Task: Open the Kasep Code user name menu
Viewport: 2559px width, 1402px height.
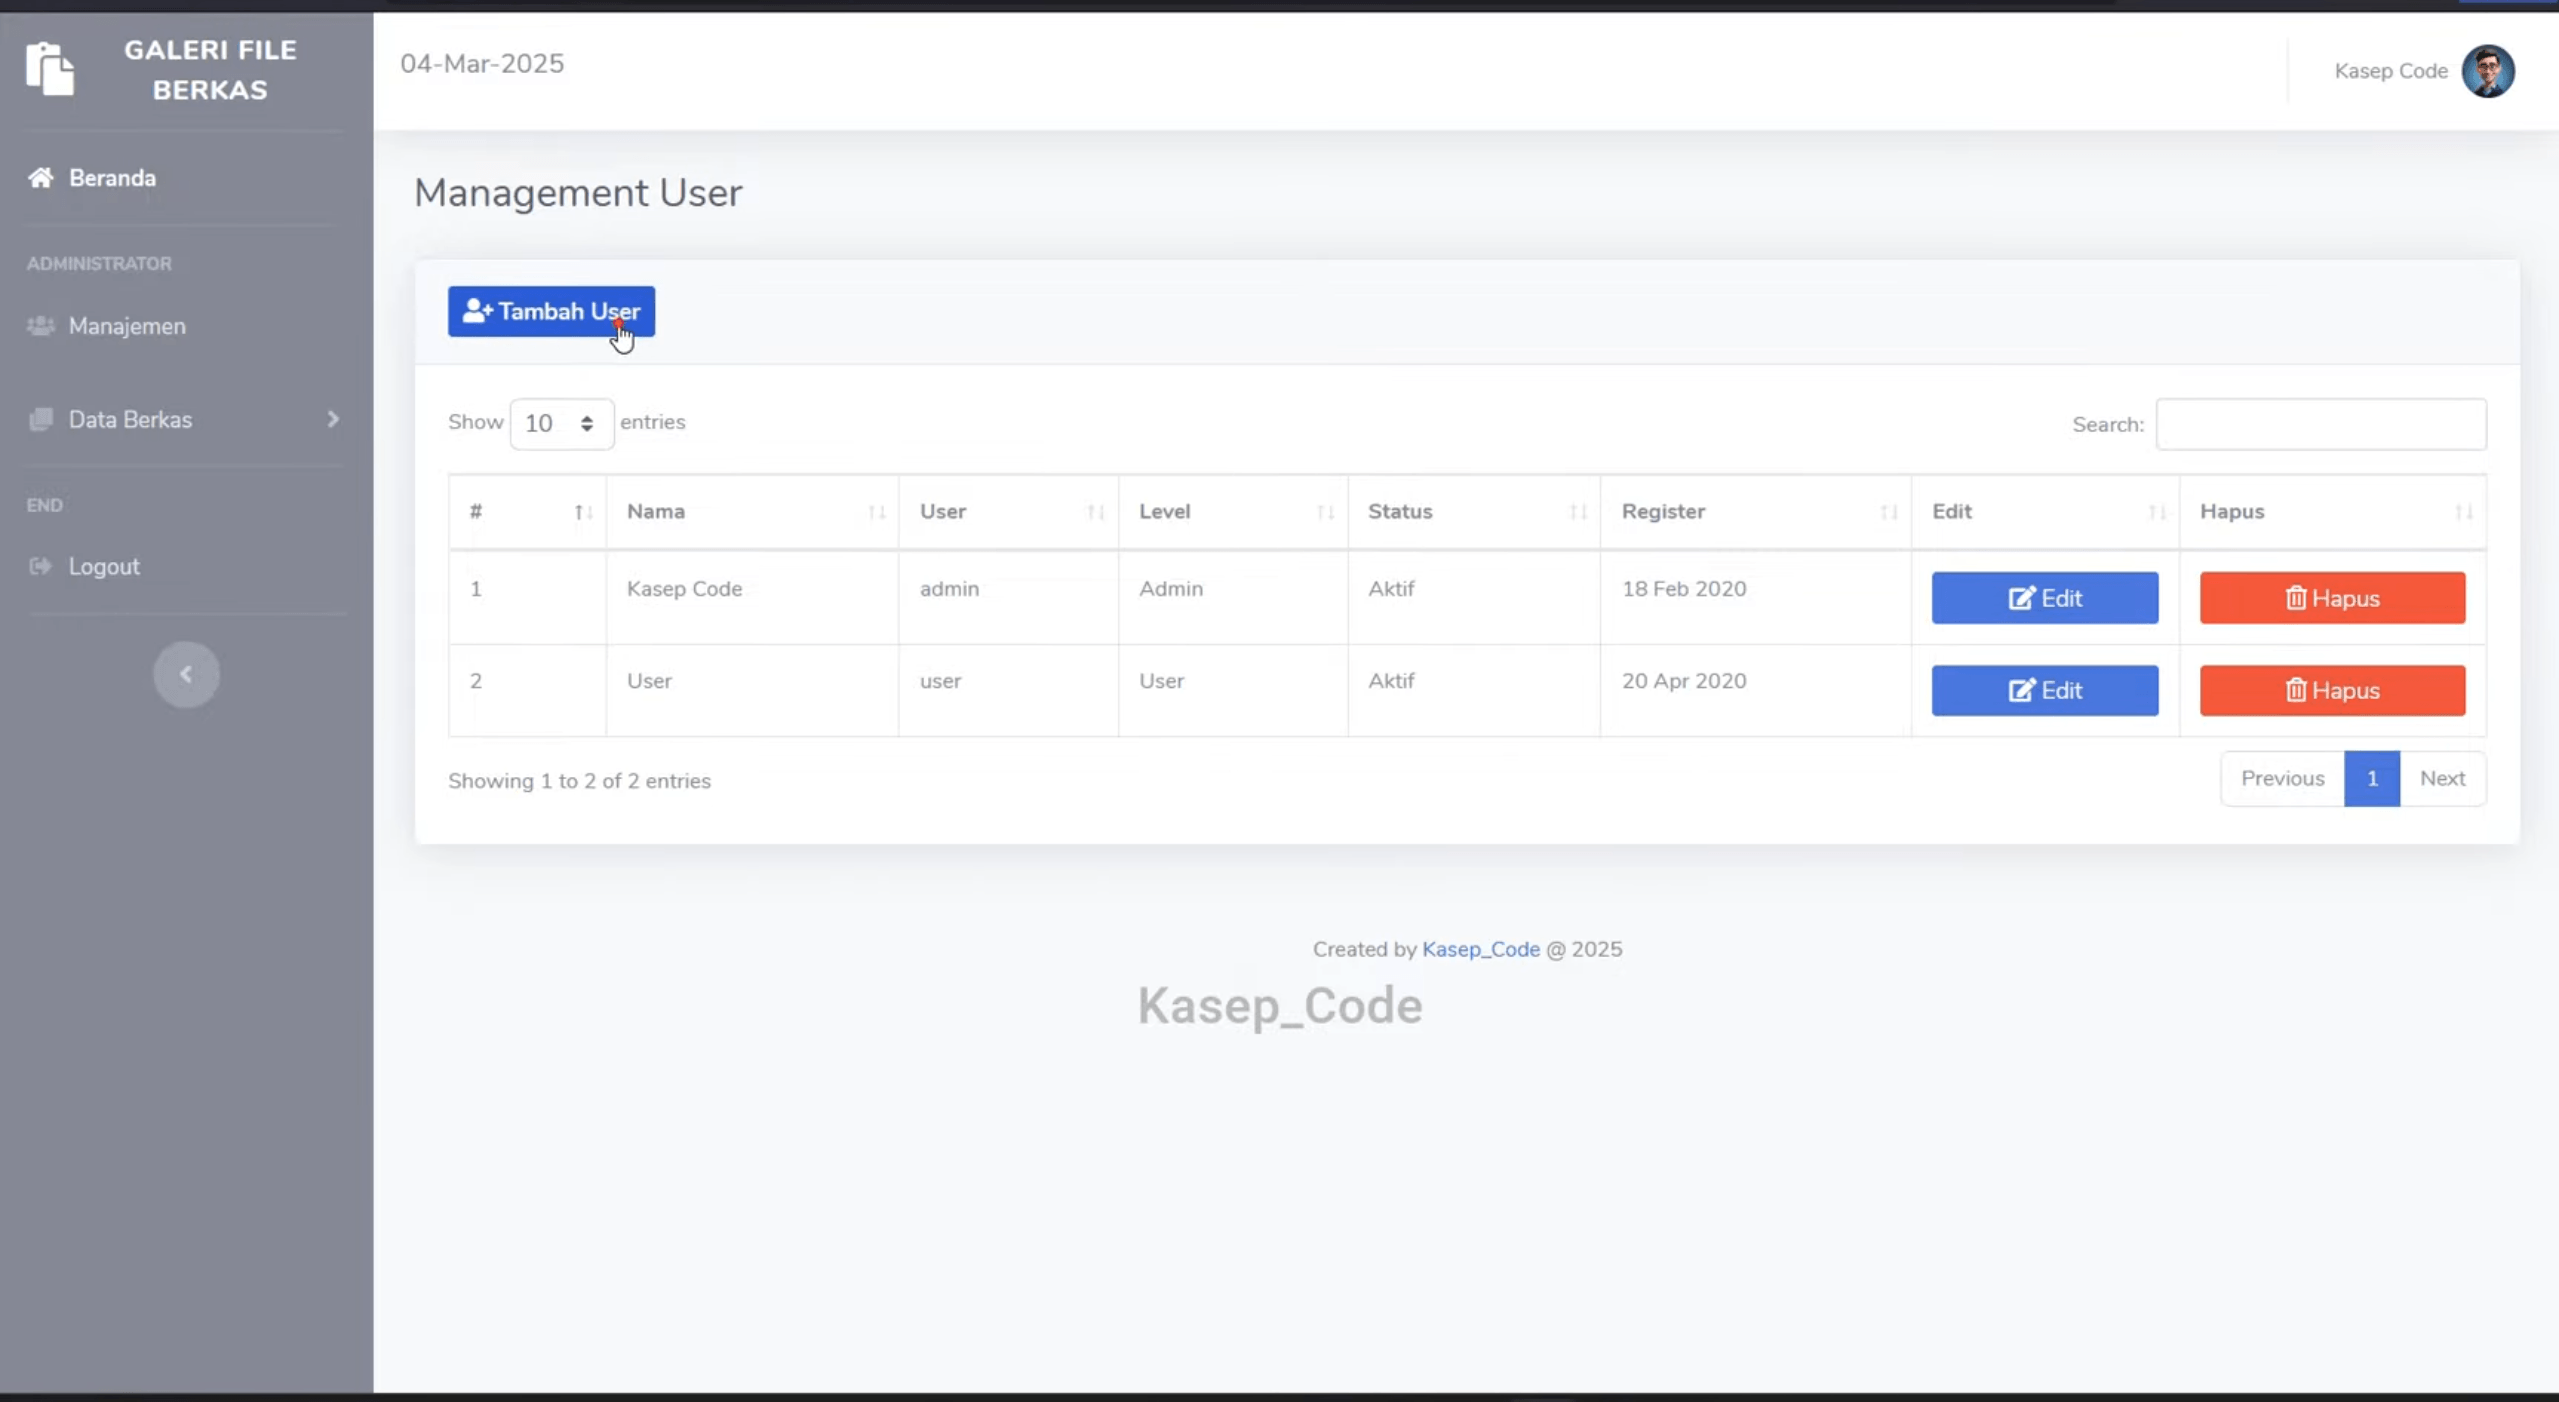Action: (2390, 71)
